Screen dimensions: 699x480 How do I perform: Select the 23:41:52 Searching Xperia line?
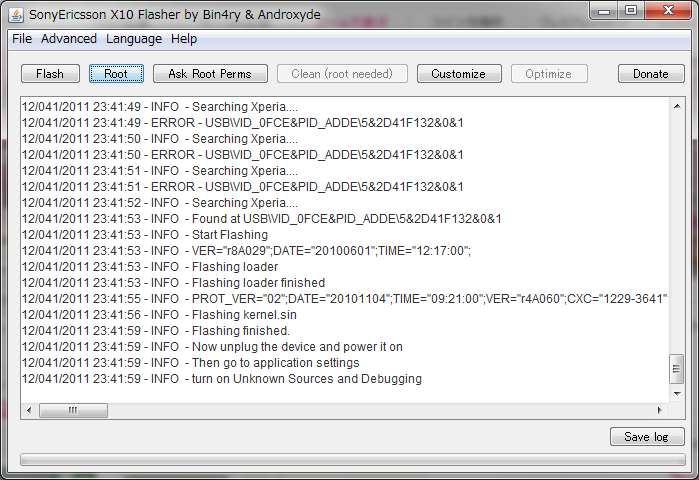(x=160, y=203)
